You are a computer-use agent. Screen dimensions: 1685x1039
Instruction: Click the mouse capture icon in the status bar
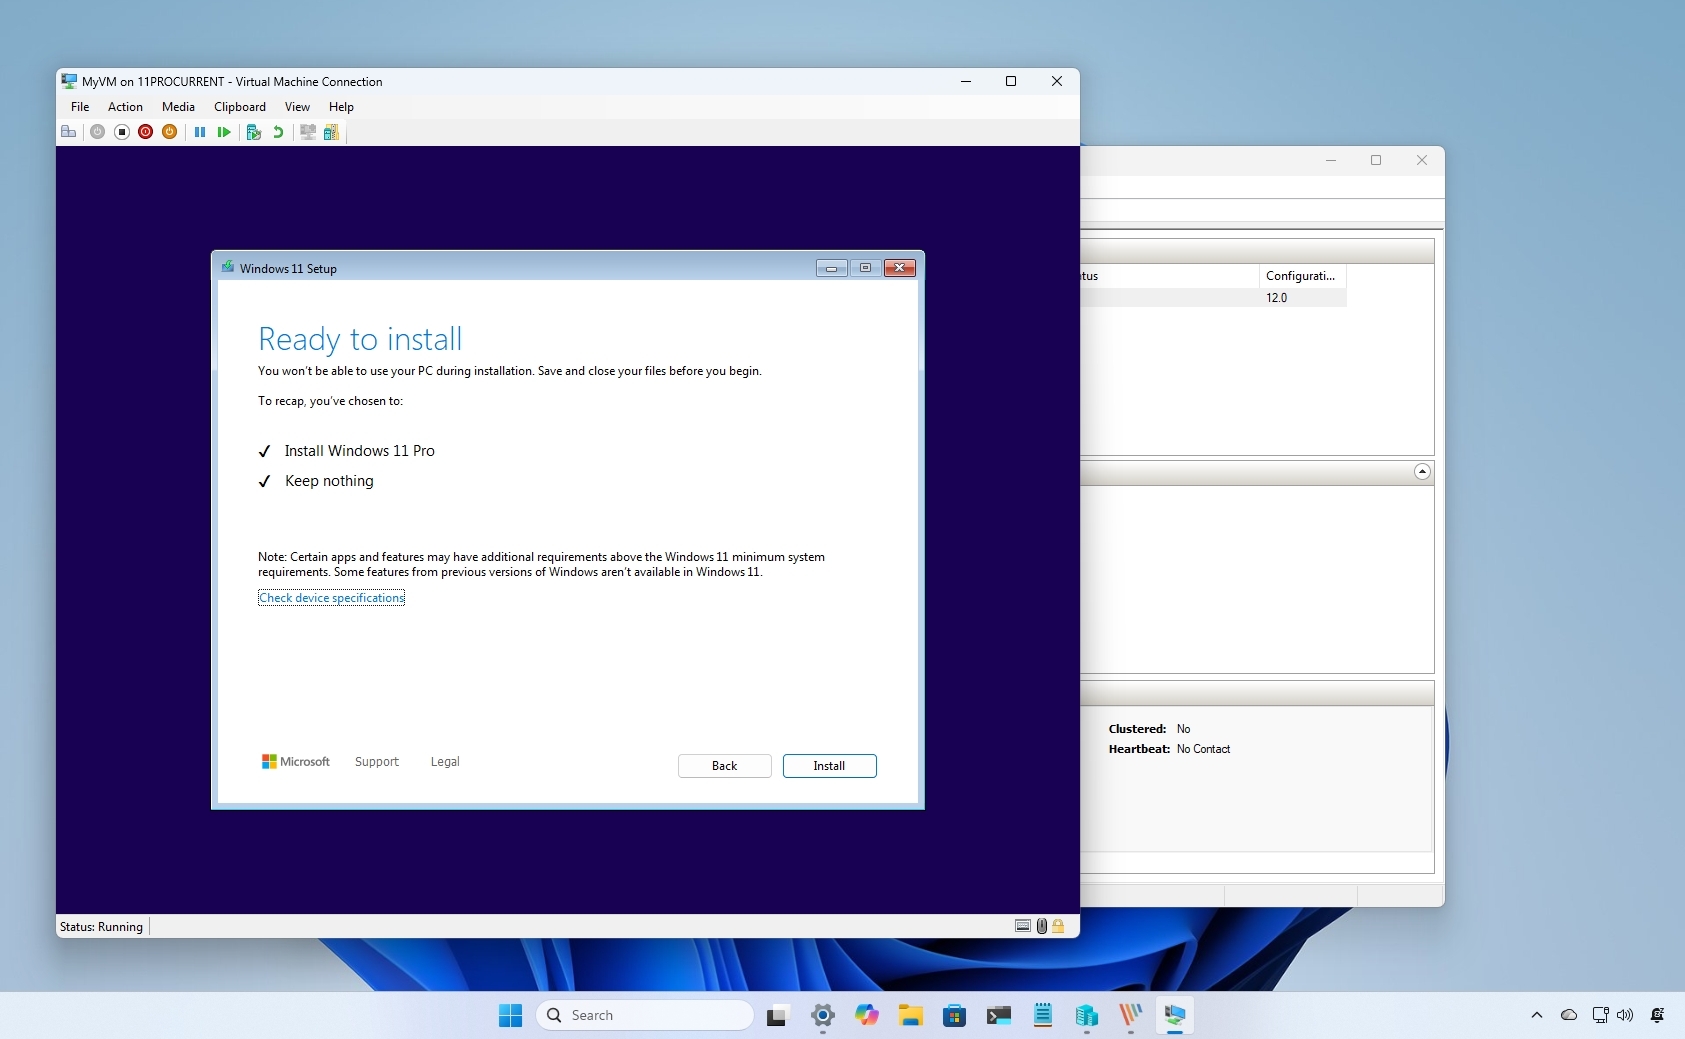[x=1040, y=926]
